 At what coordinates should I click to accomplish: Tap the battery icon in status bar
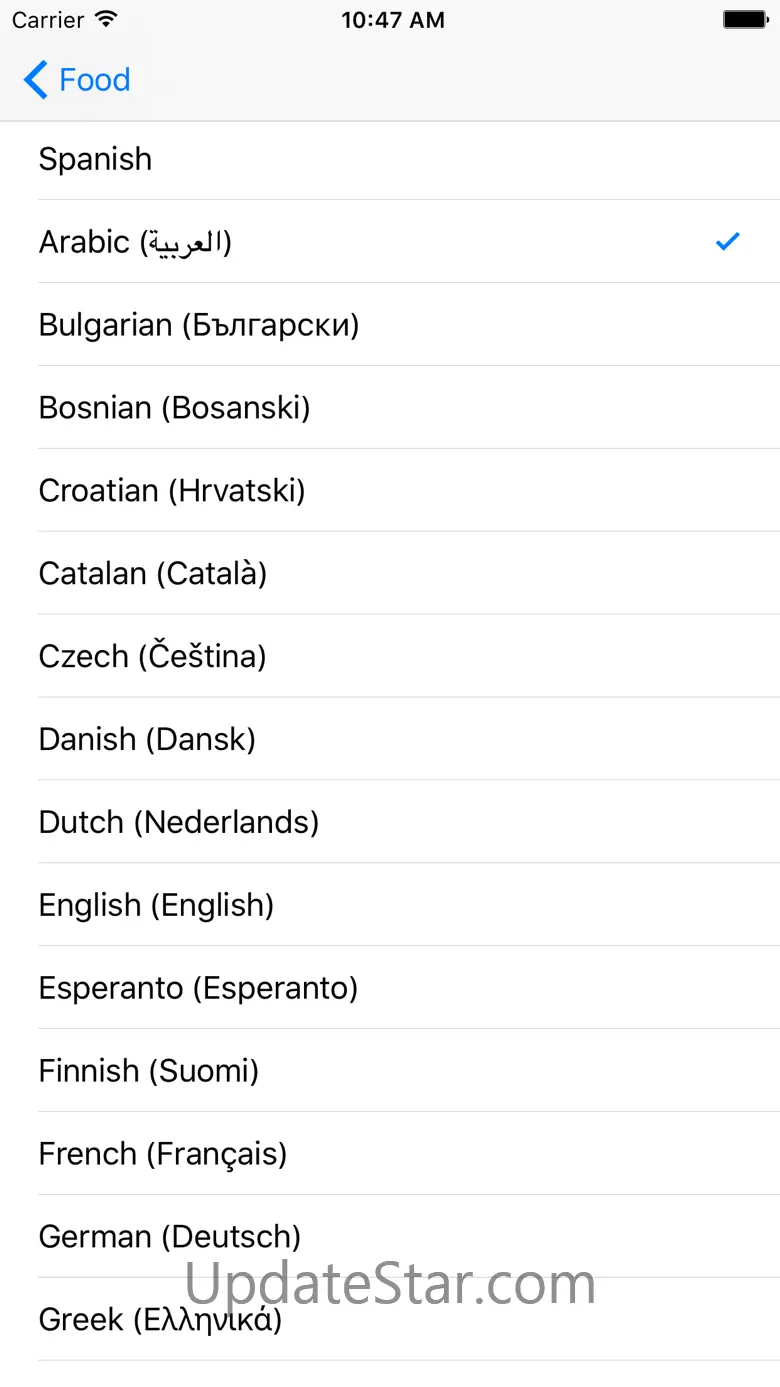744,19
